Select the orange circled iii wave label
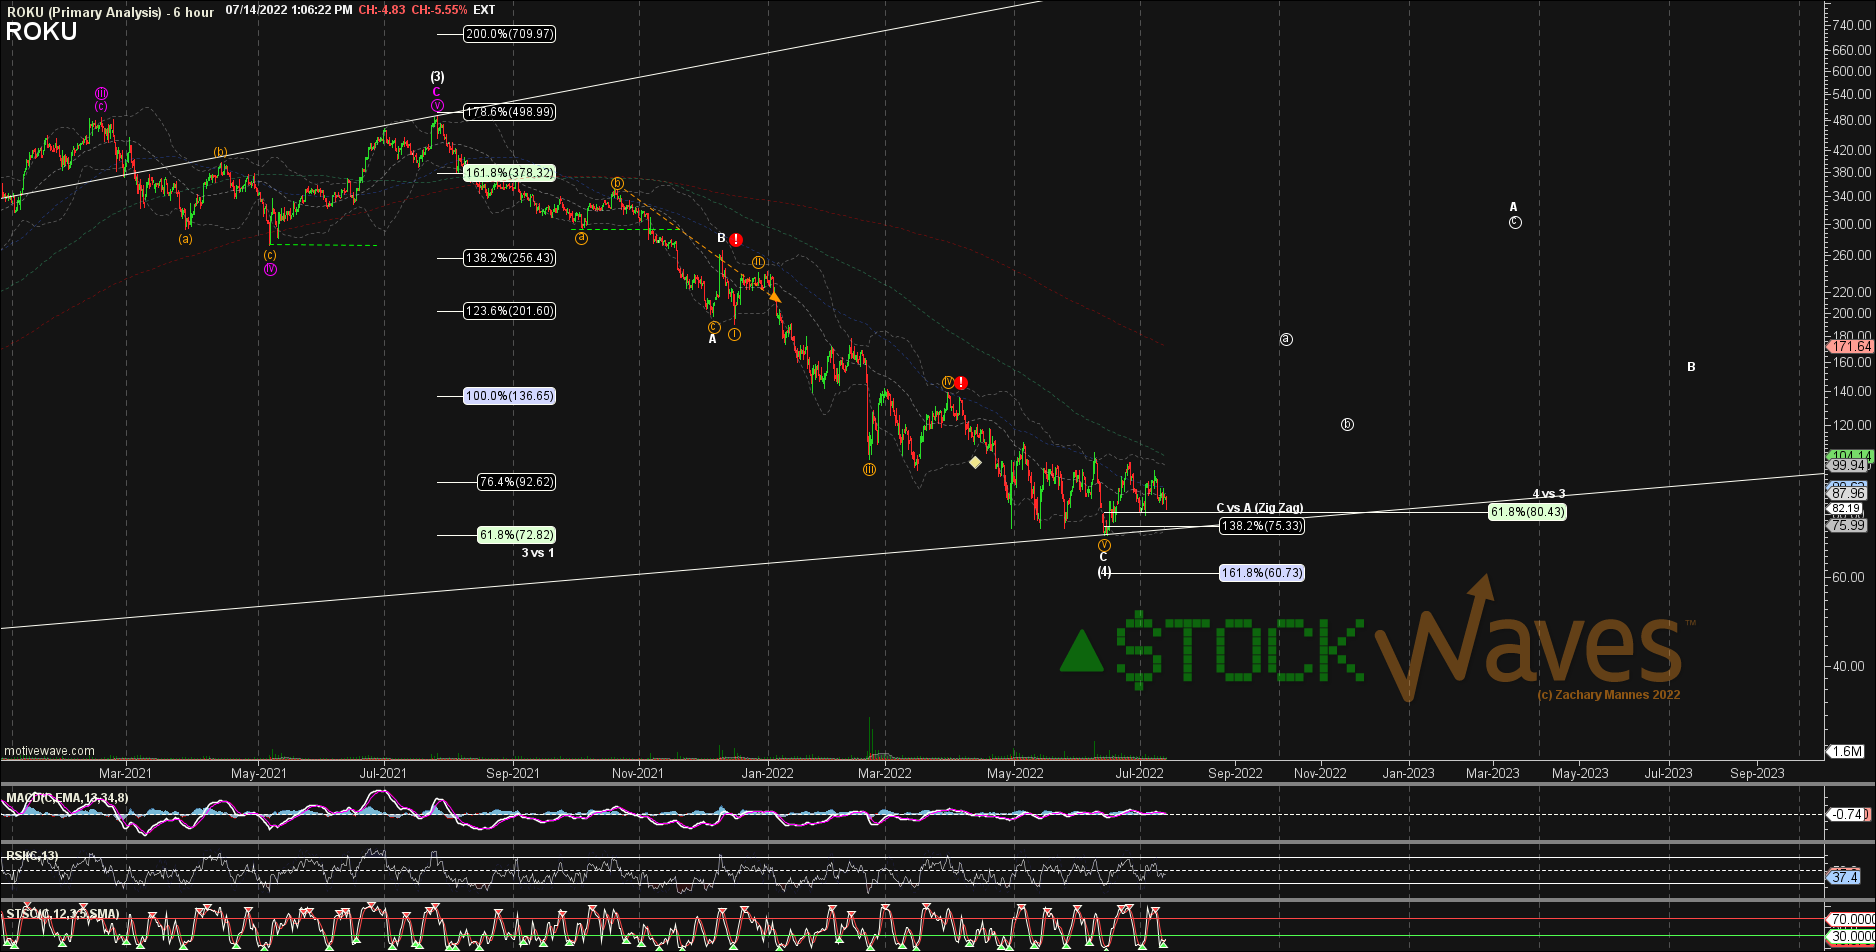 (870, 469)
